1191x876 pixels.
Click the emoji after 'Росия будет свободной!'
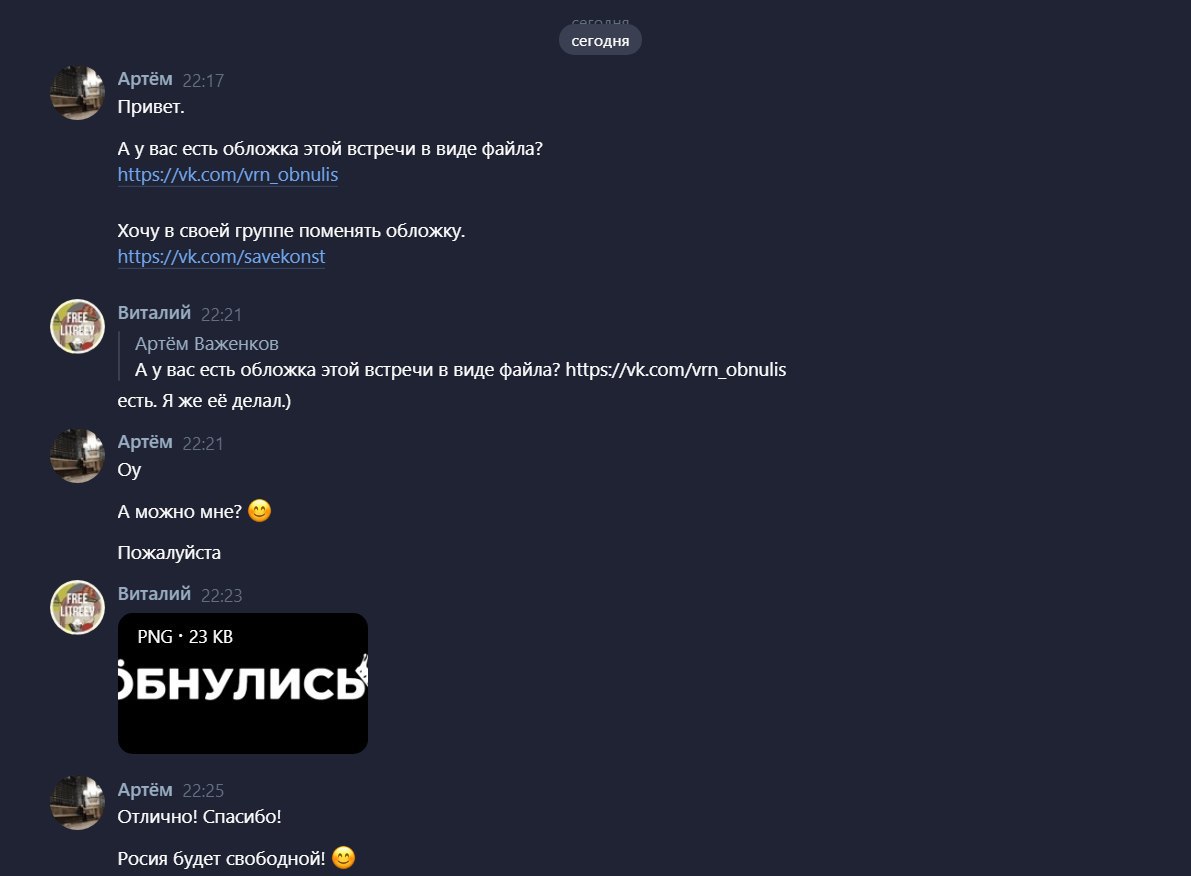(344, 858)
